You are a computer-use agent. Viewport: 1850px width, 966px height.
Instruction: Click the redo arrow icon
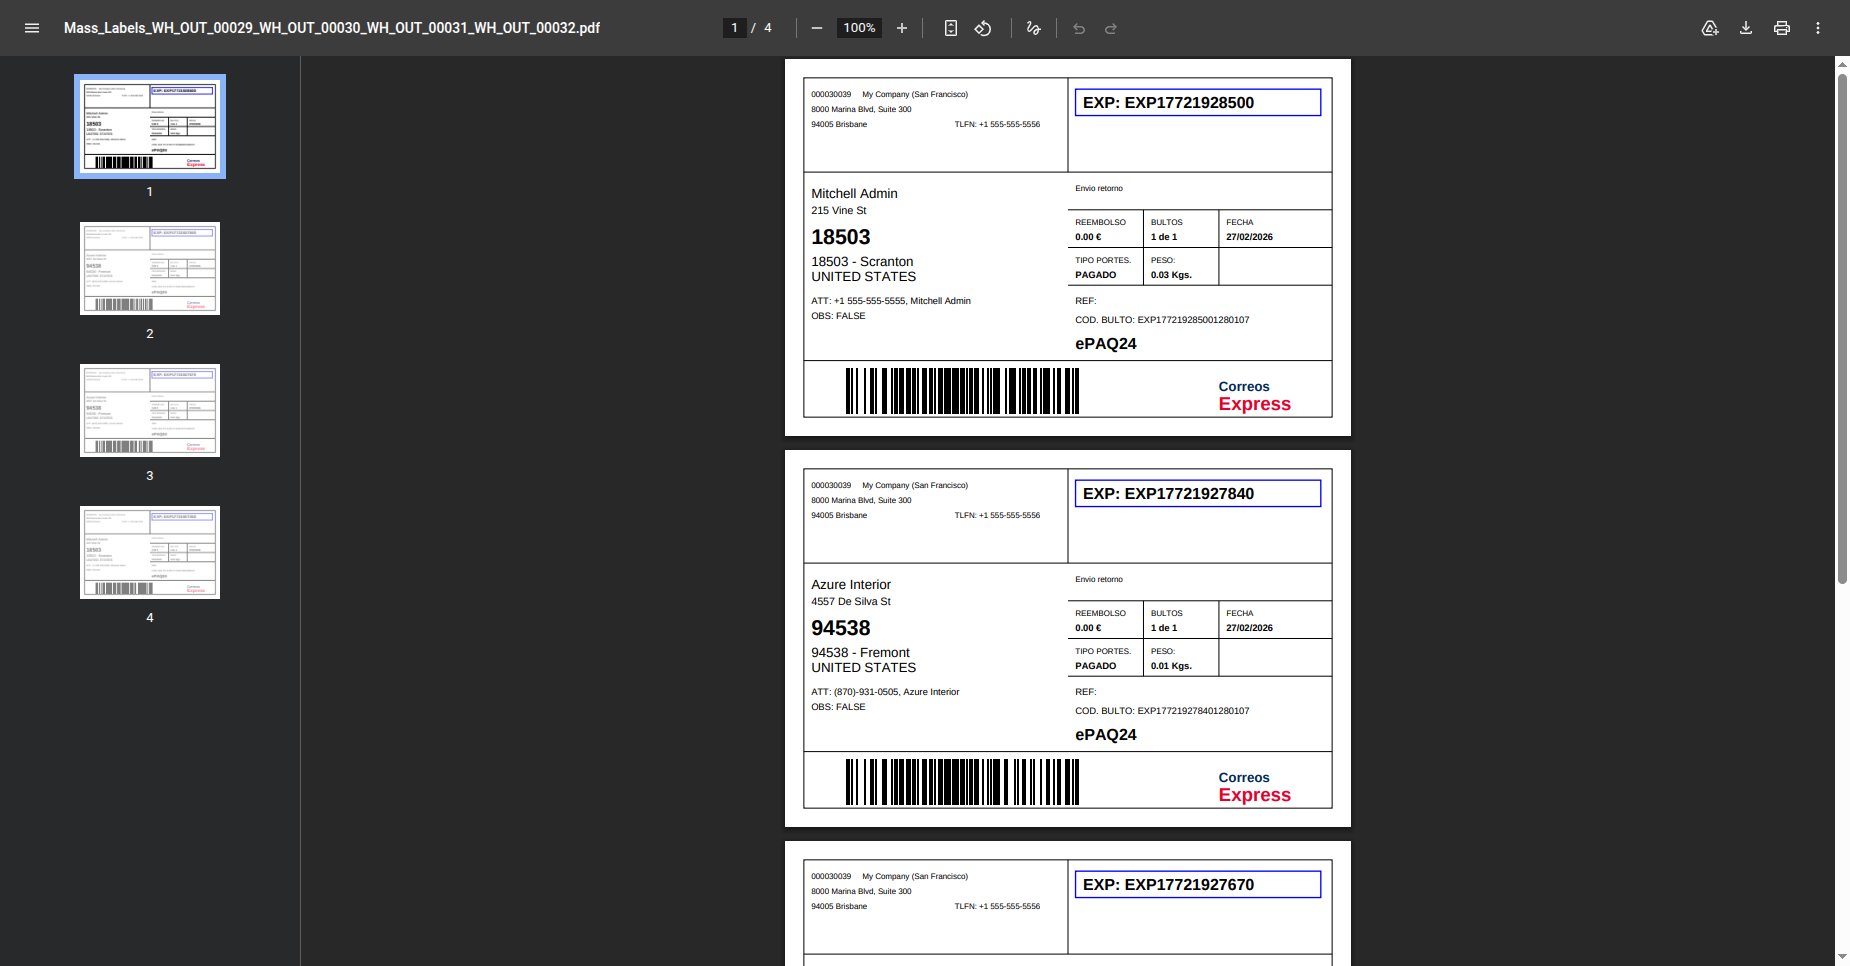click(x=1111, y=28)
